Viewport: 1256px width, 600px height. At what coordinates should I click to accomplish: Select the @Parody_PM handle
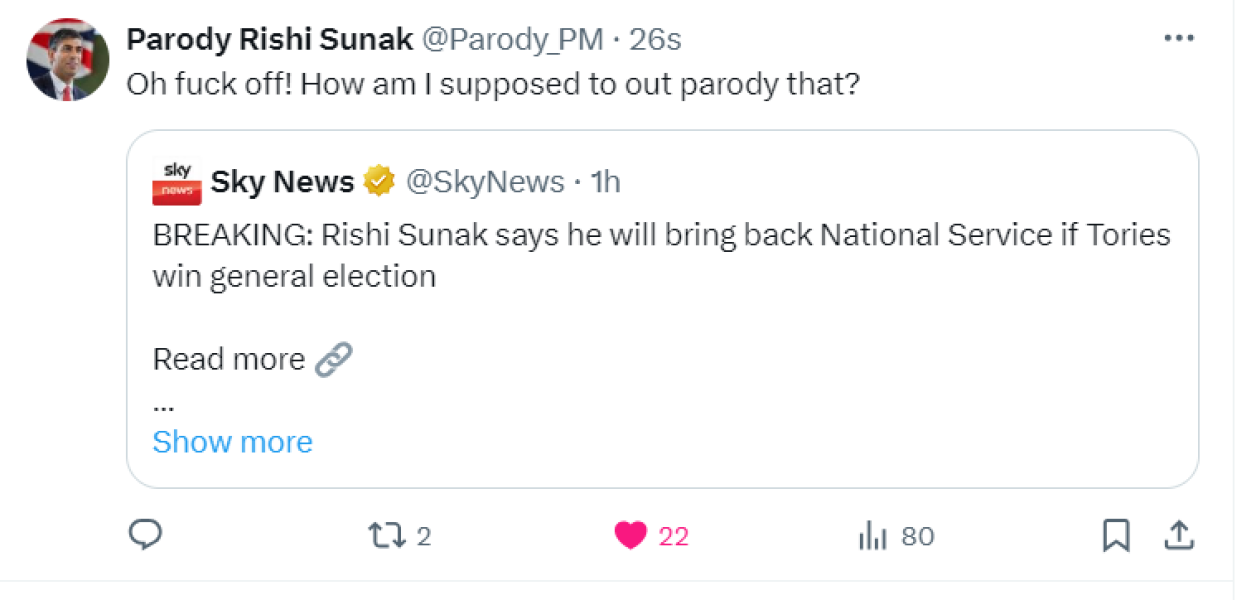[x=513, y=39]
